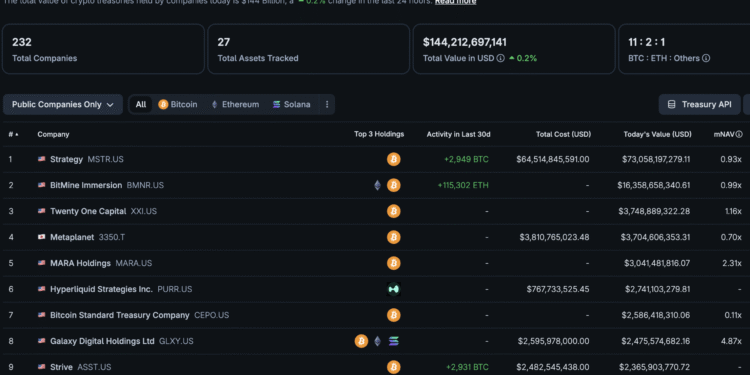Image resolution: width=750 pixels, height=375 pixels.
Task: Click the +2,949 BTC activity value
Action: pyautogui.click(x=466, y=159)
